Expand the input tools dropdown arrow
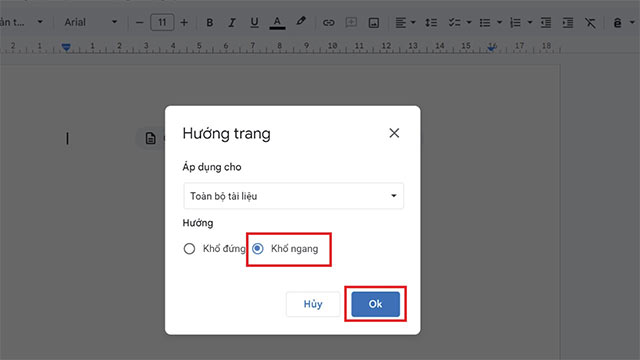The width and height of the screenshot is (640, 360). point(632,22)
